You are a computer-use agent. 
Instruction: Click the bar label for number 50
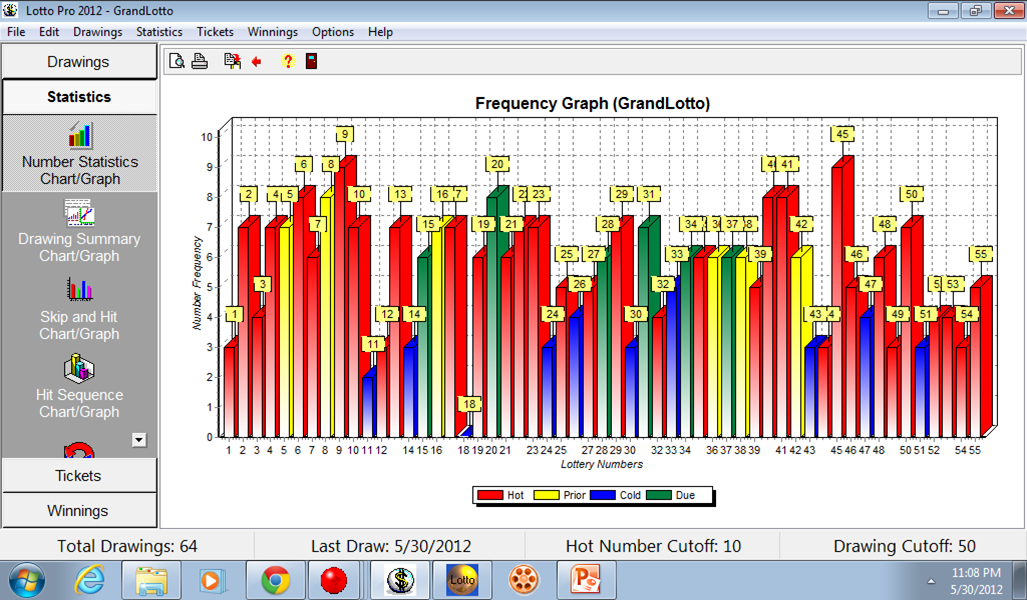point(912,194)
